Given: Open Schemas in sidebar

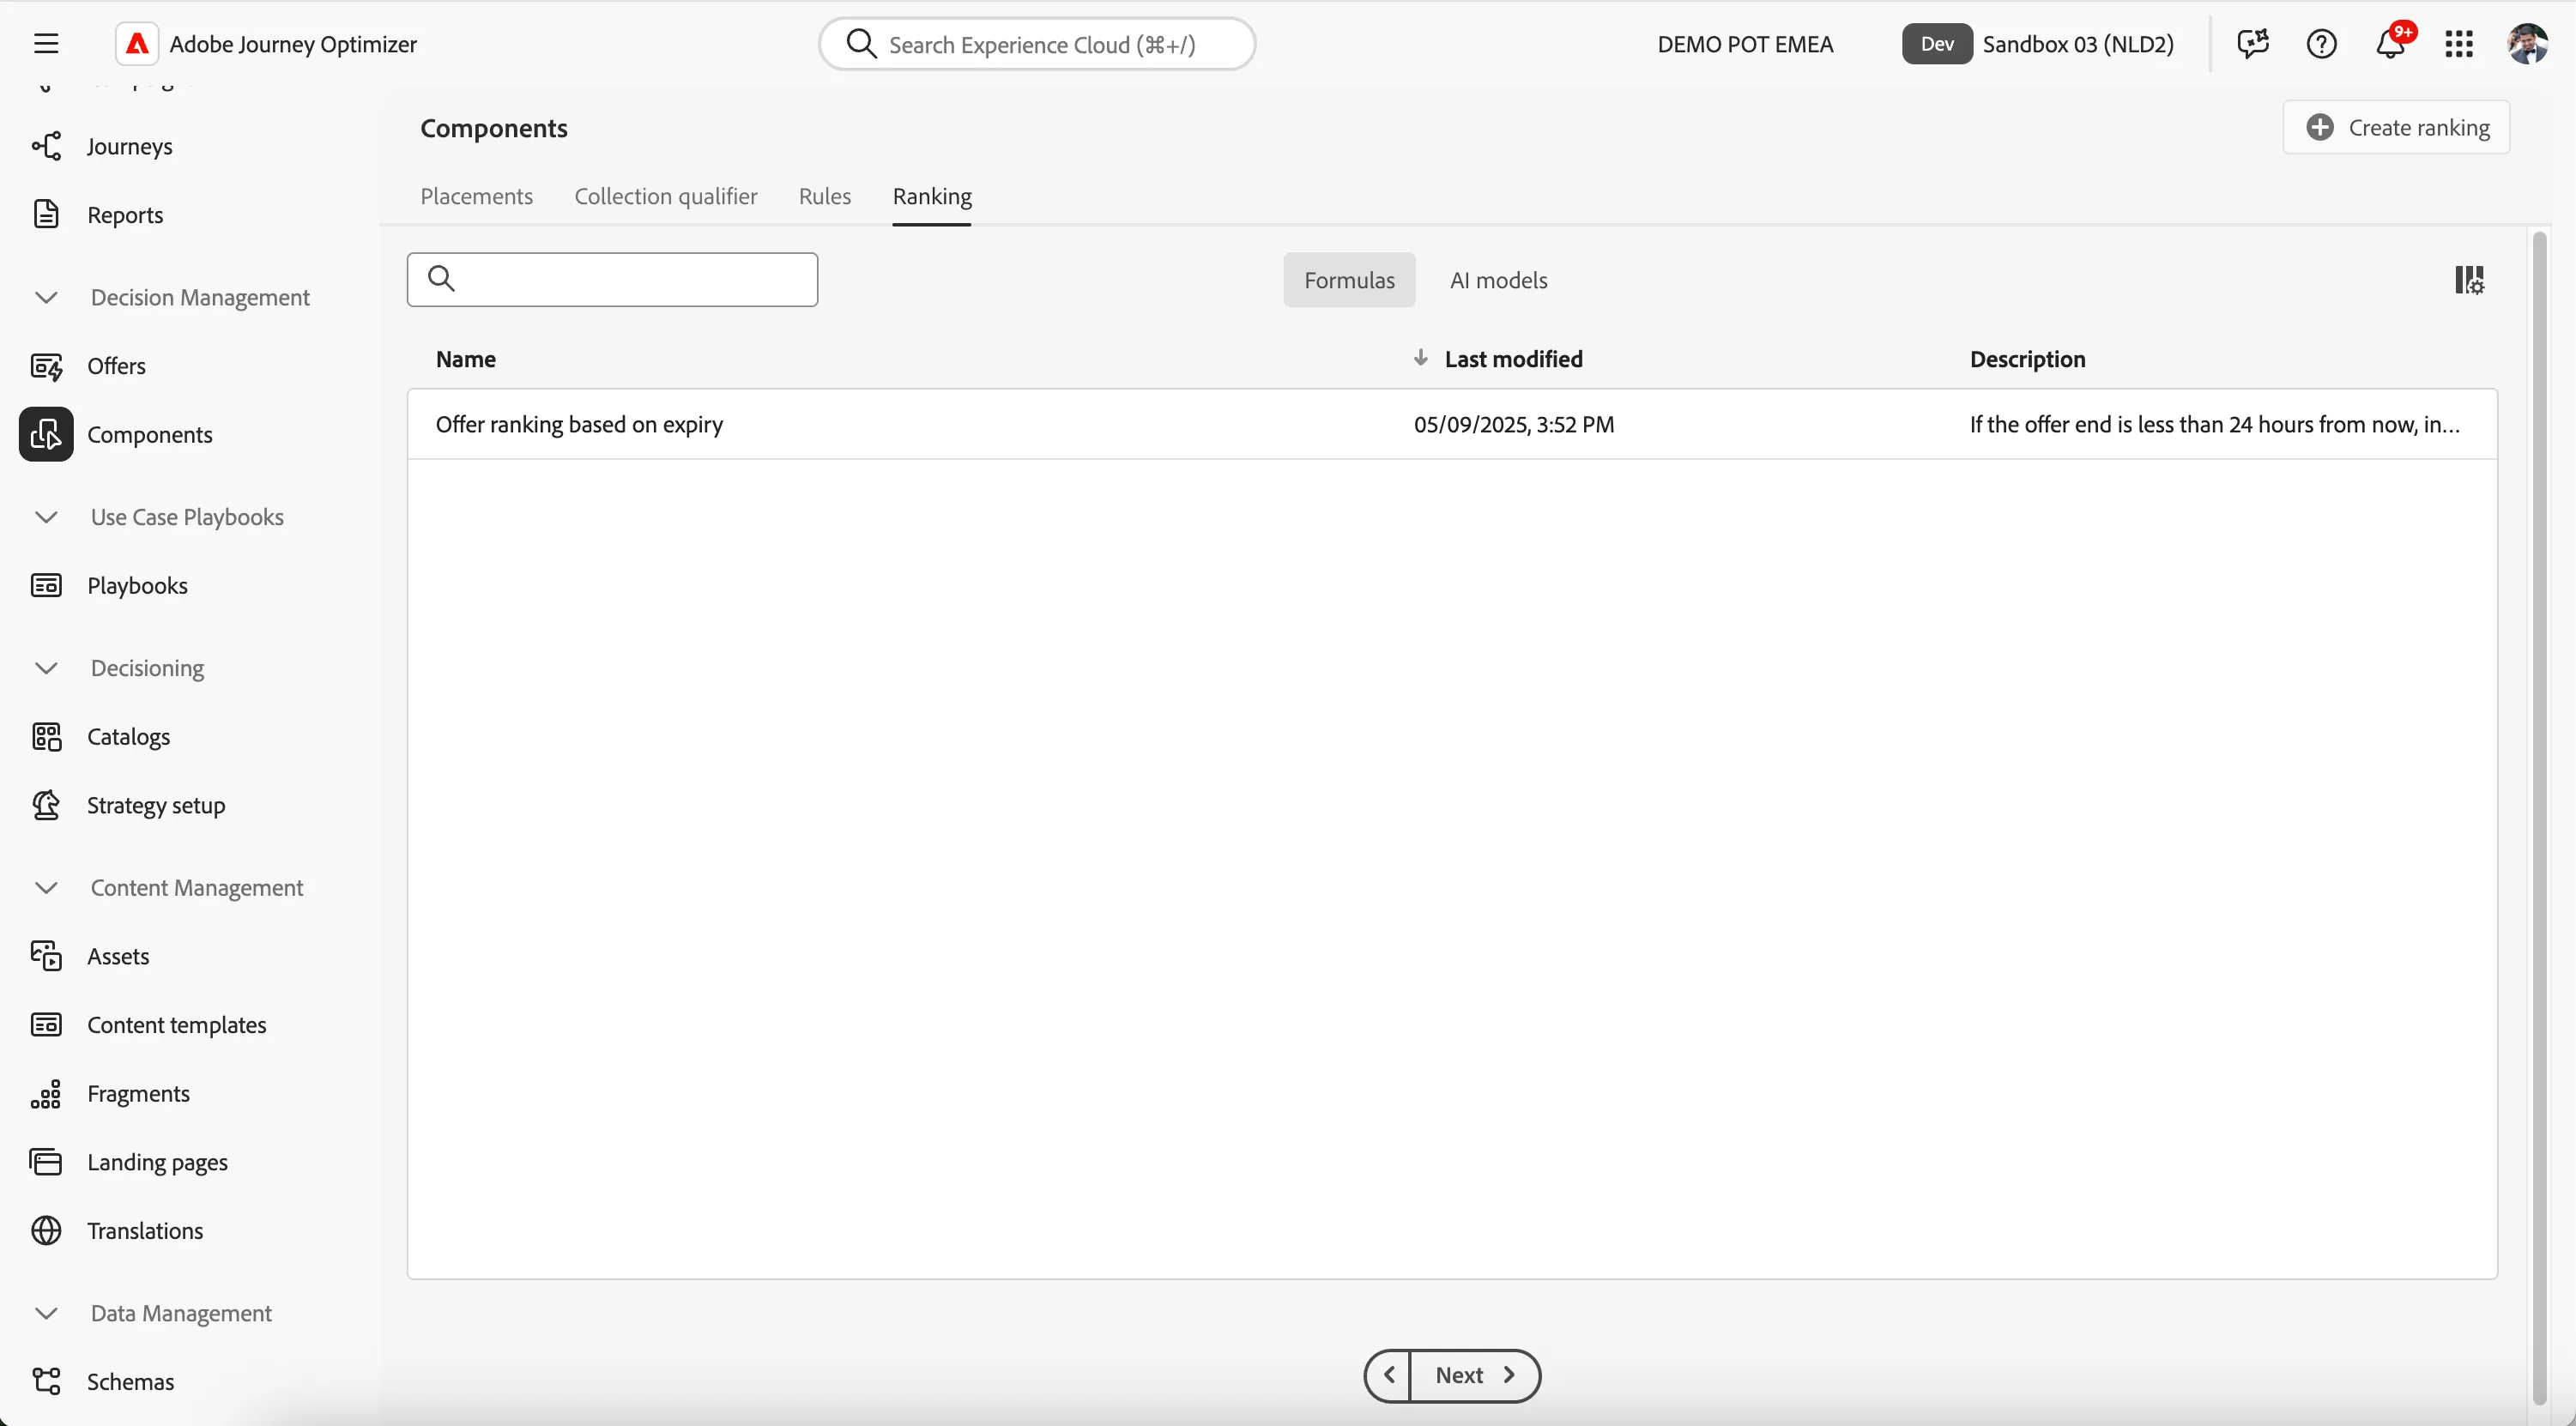Looking at the screenshot, I should click(x=130, y=1382).
